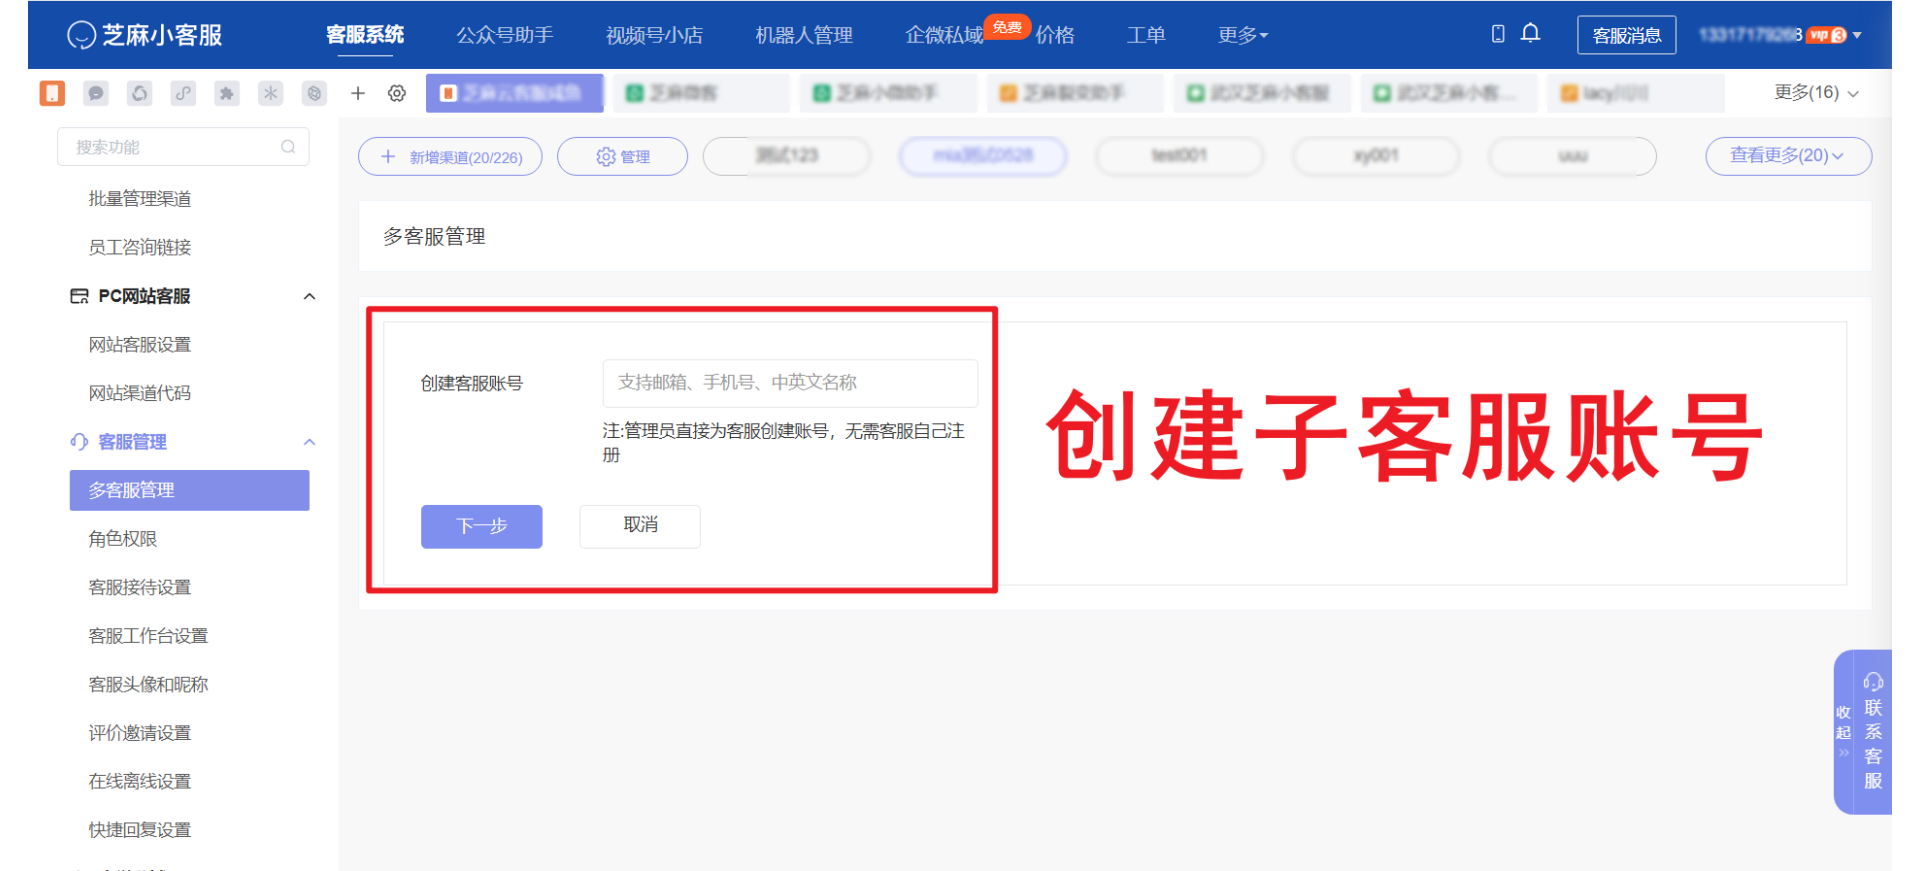Open 评价邀请设置 in sidebar
The image size is (1920, 871).
tap(140, 733)
